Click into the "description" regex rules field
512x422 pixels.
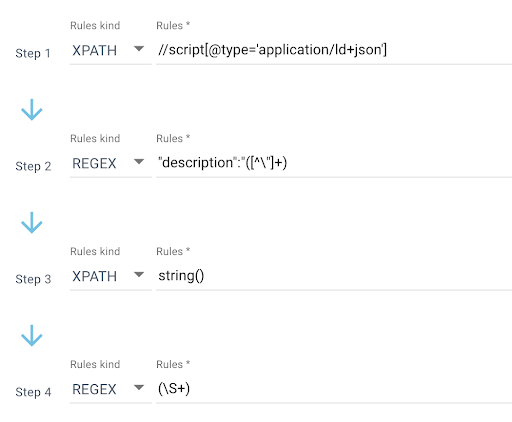(334, 163)
